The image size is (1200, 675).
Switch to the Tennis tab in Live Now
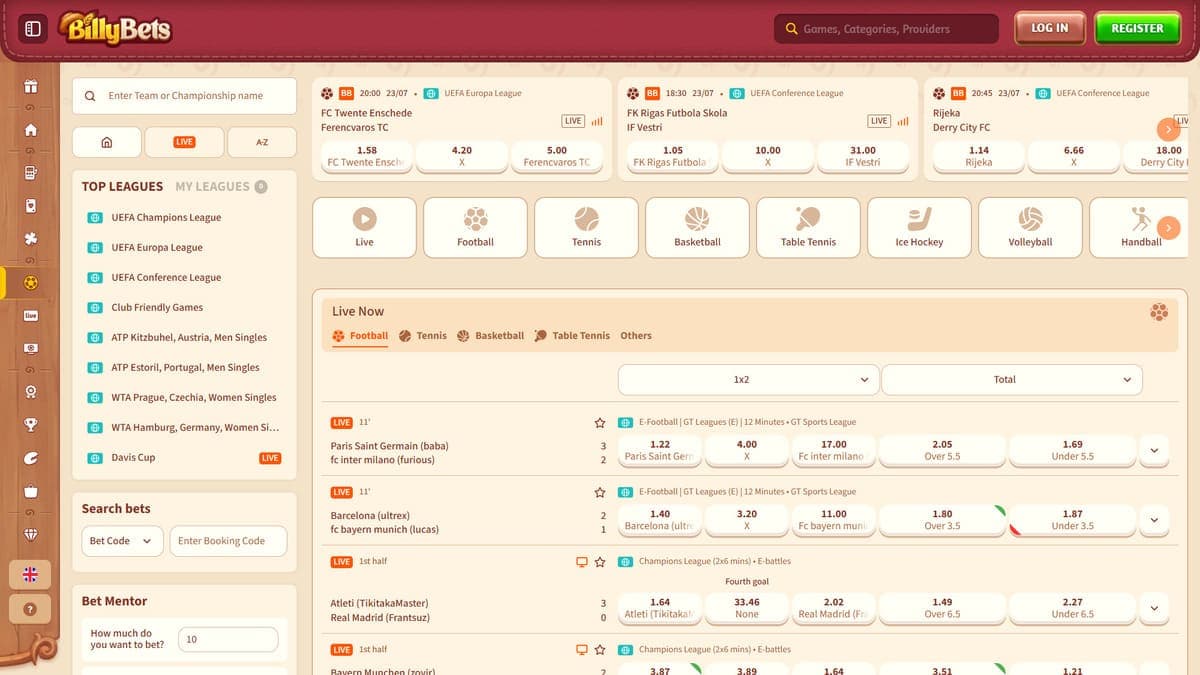tap(423, 336)
